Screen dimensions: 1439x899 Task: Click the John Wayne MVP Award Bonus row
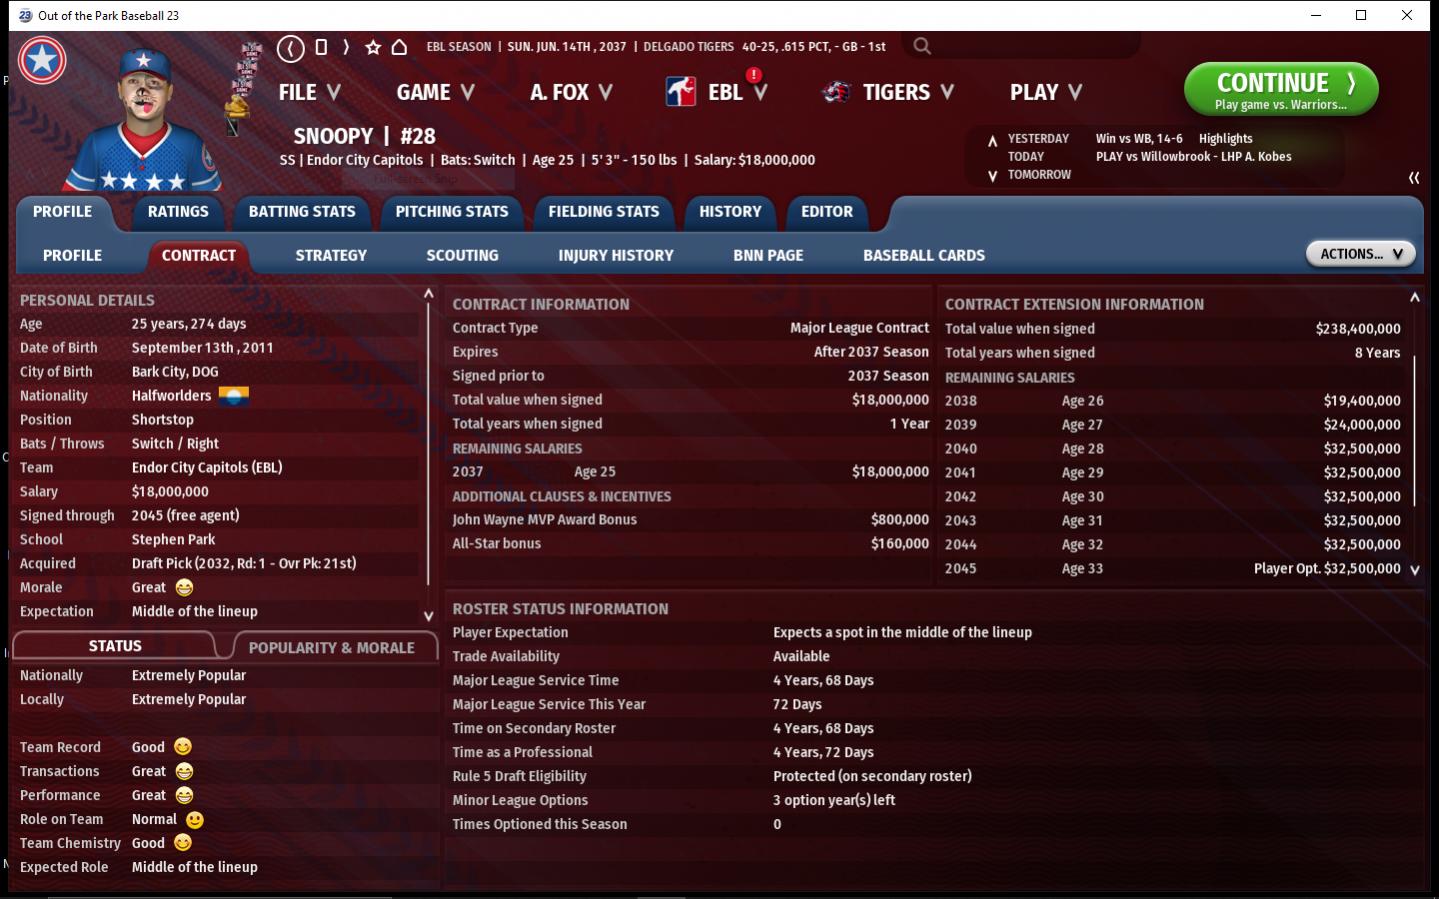(x=690, y=520)
